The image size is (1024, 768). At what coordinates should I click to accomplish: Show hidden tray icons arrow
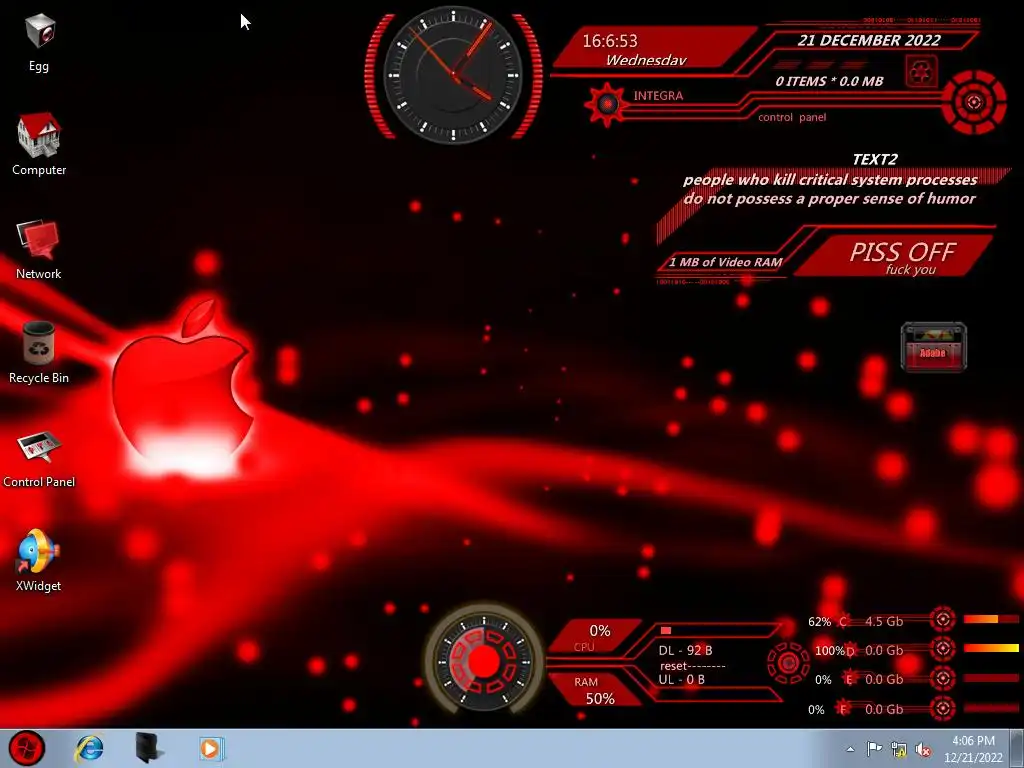[850, 749]
